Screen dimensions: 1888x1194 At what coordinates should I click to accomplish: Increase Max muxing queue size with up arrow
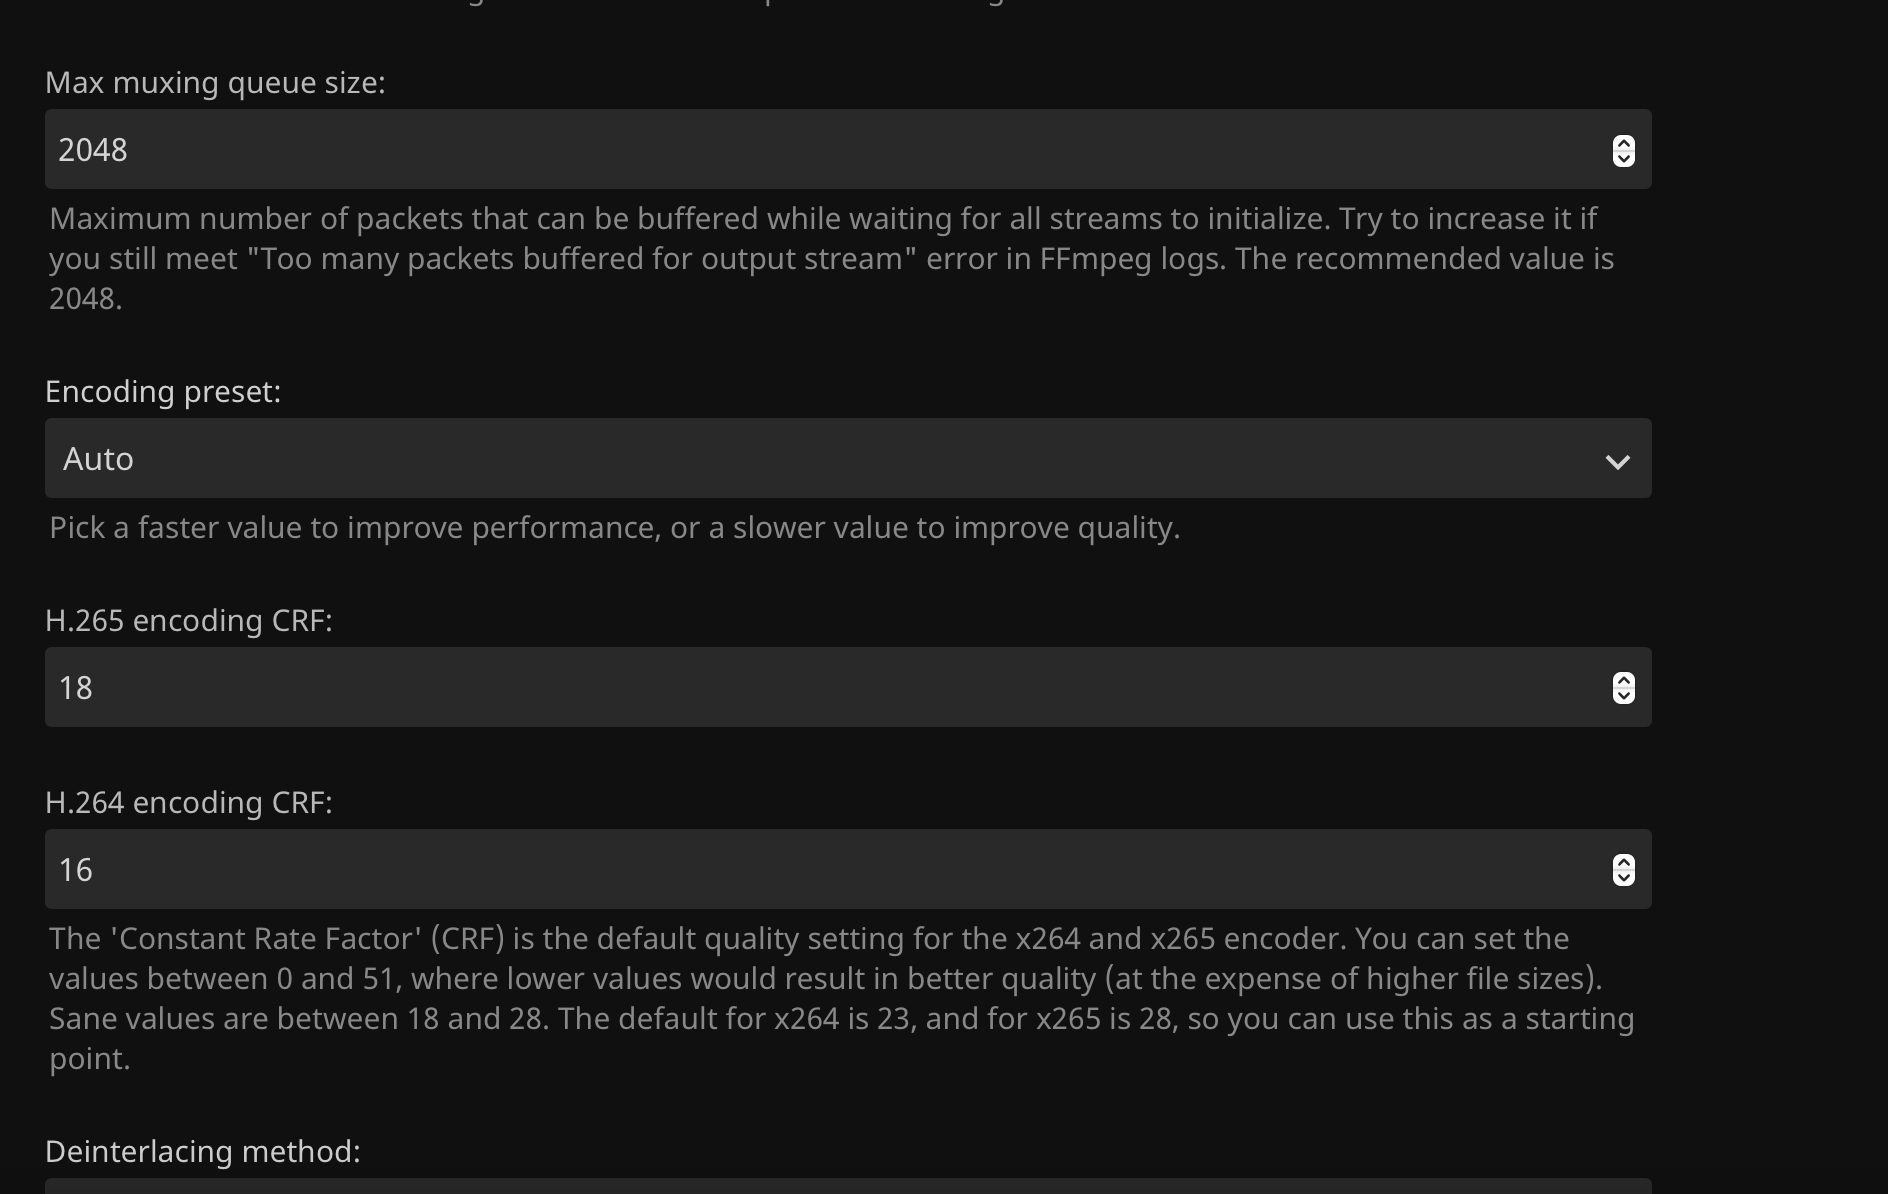click(x=1623, y=143)
